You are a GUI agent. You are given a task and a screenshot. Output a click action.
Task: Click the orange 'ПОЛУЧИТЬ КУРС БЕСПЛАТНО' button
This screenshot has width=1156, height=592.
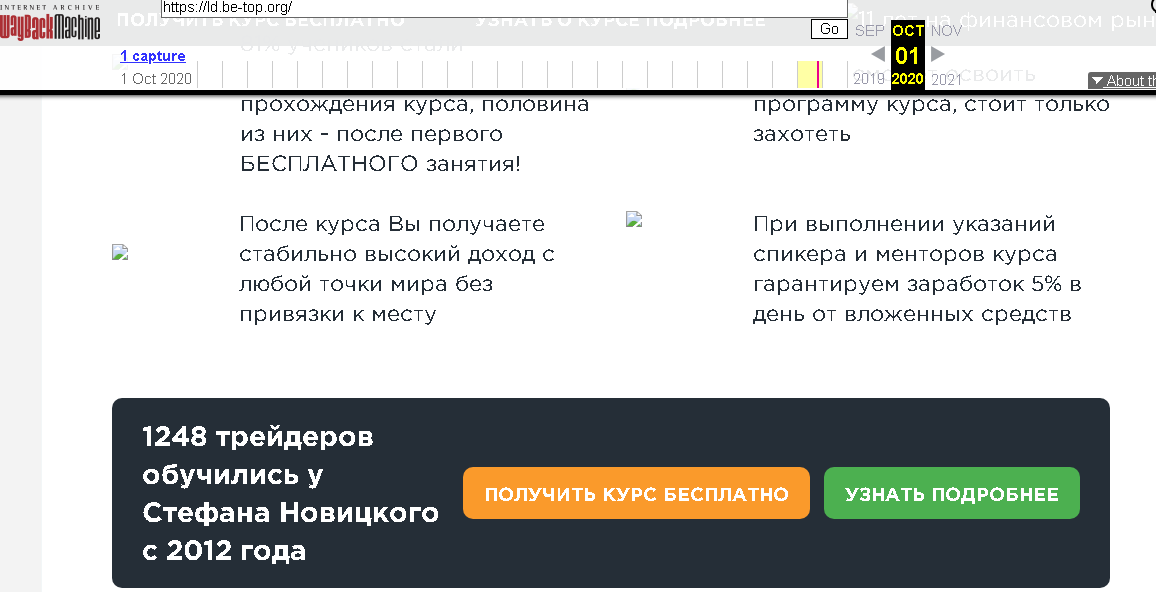(x=636, y=494)
